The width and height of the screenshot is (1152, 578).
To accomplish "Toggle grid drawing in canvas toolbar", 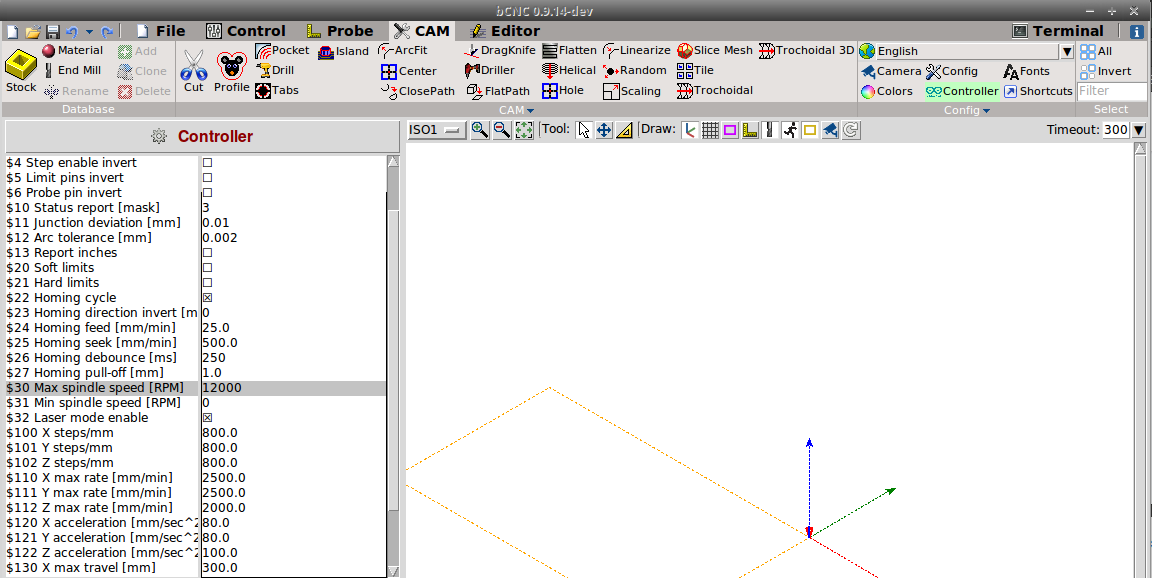I will pos(710,130).
